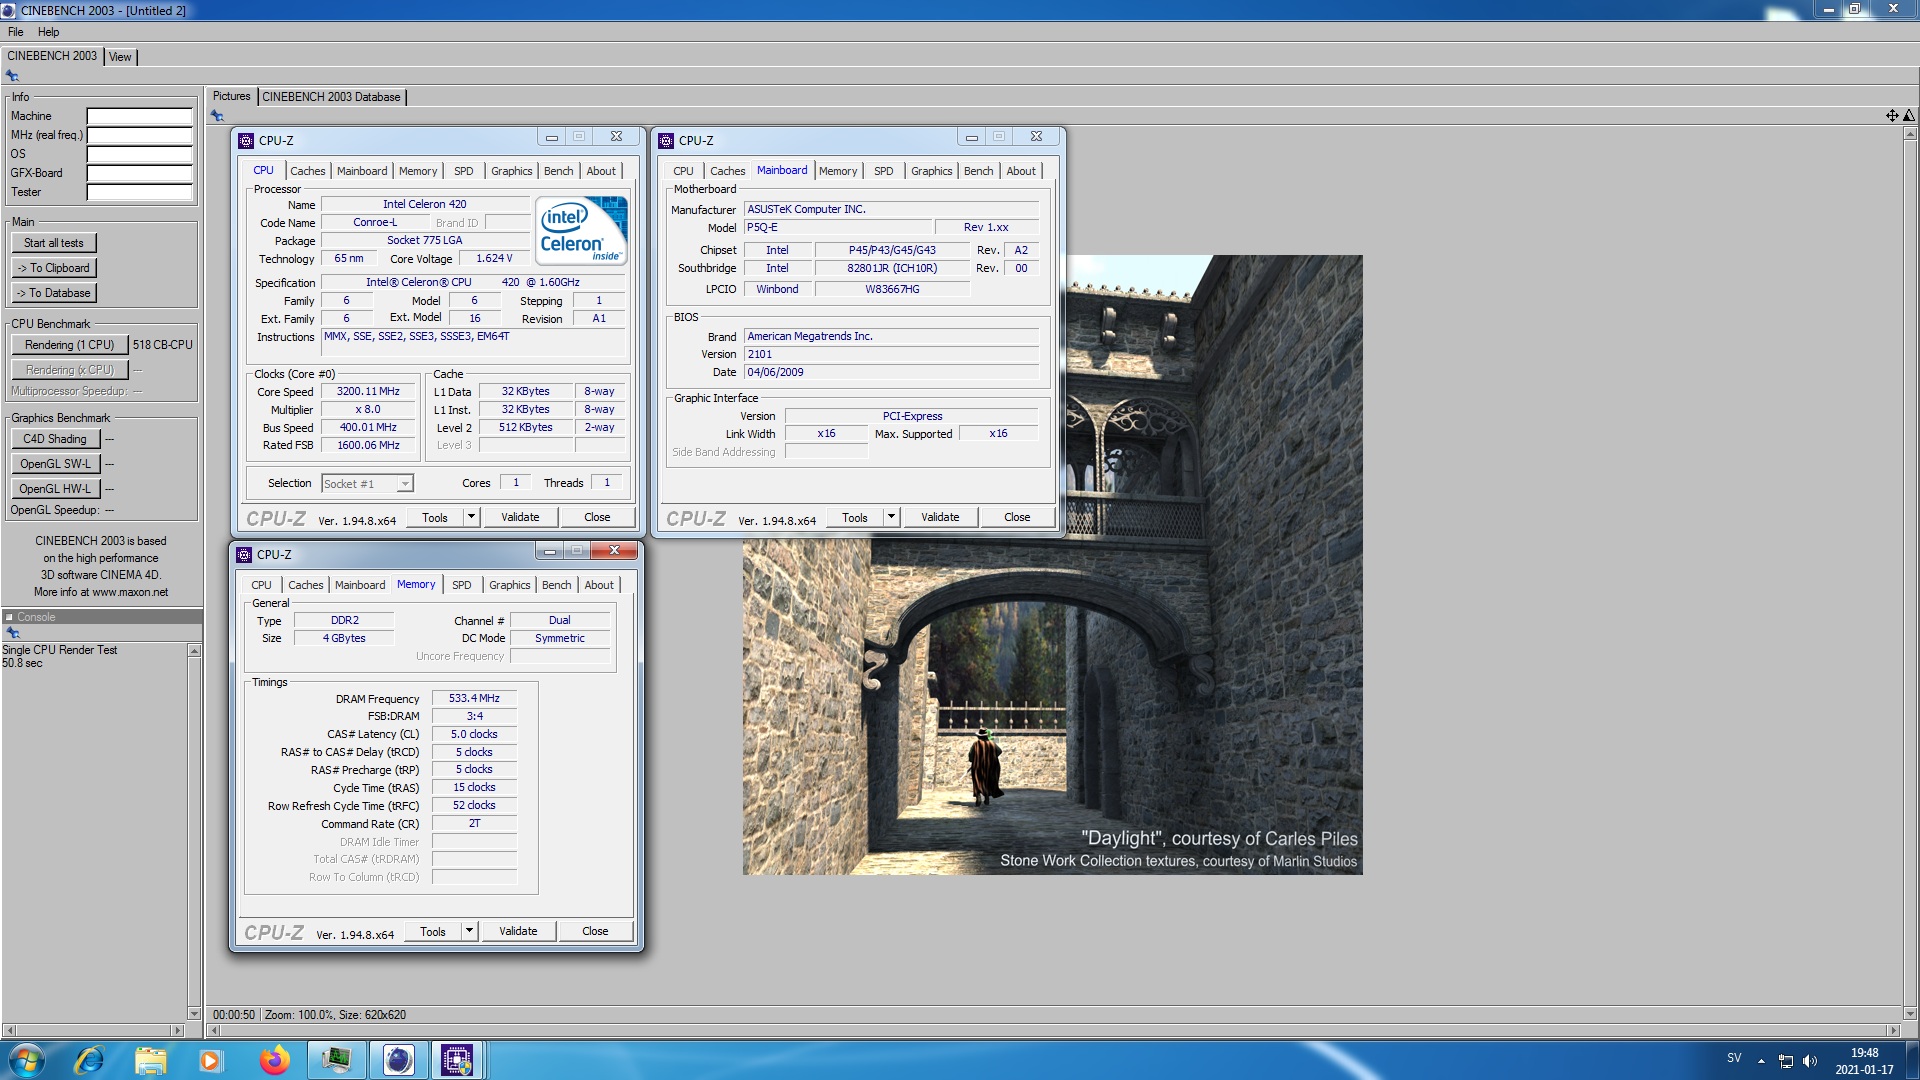Open Tools dropdown arrow in Memory window

470,931
